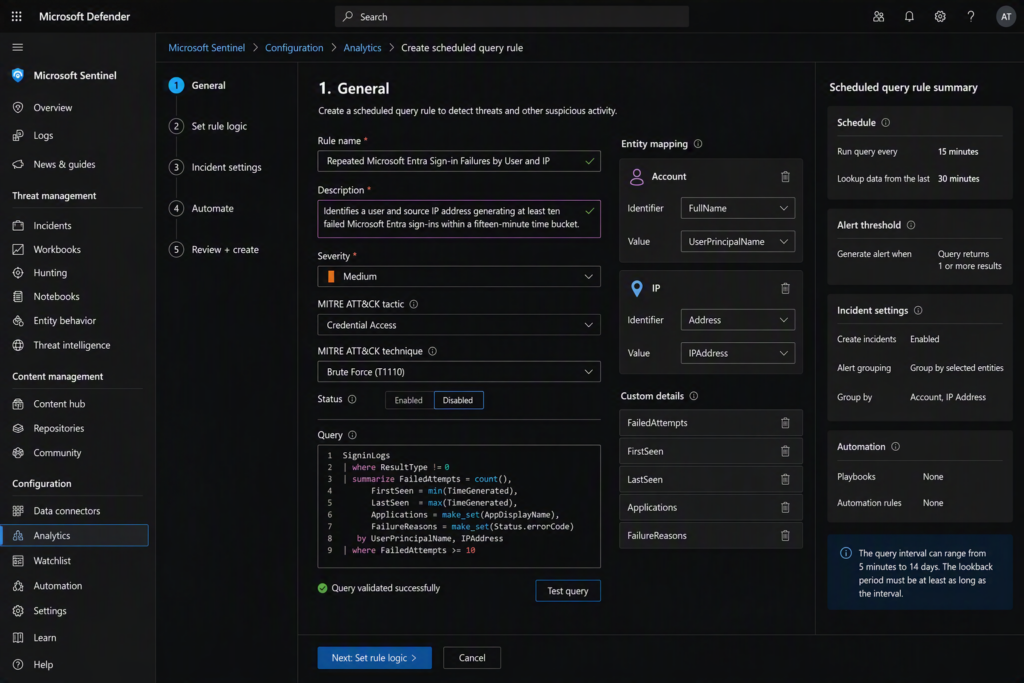
Task: Focus the Search box at top
Action: coord(511,16)
